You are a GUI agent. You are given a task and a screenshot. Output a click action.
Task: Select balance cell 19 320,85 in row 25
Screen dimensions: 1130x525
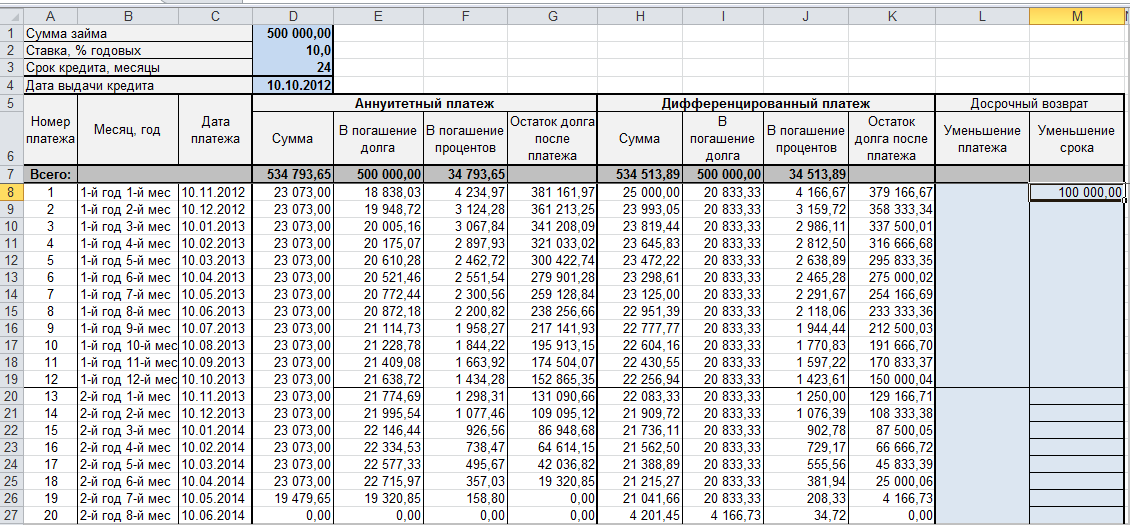552,482
